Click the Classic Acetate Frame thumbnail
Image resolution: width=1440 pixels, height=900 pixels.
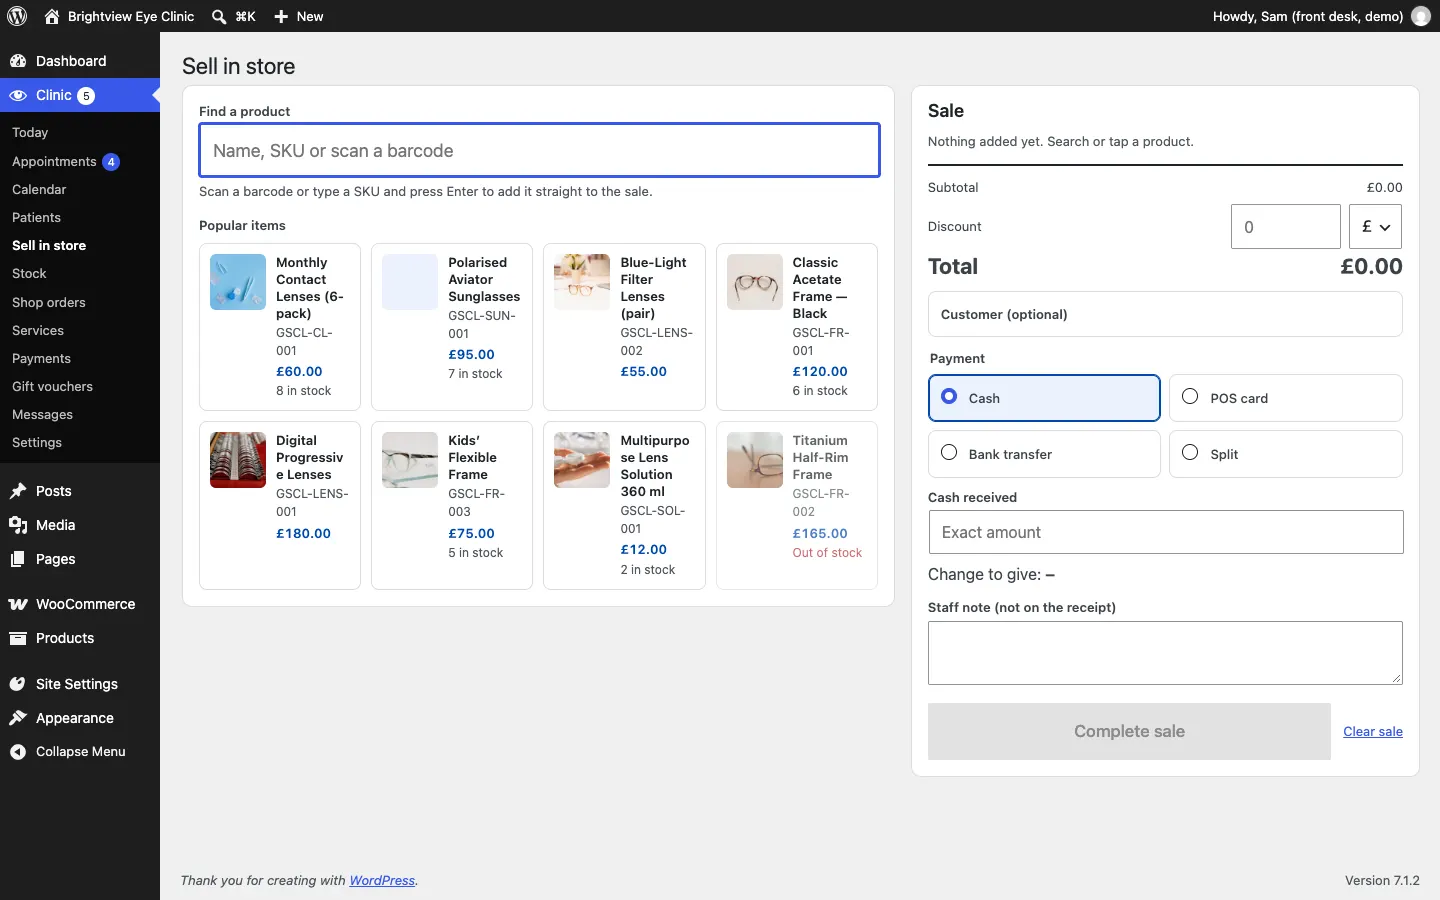(x=755, y=282)
